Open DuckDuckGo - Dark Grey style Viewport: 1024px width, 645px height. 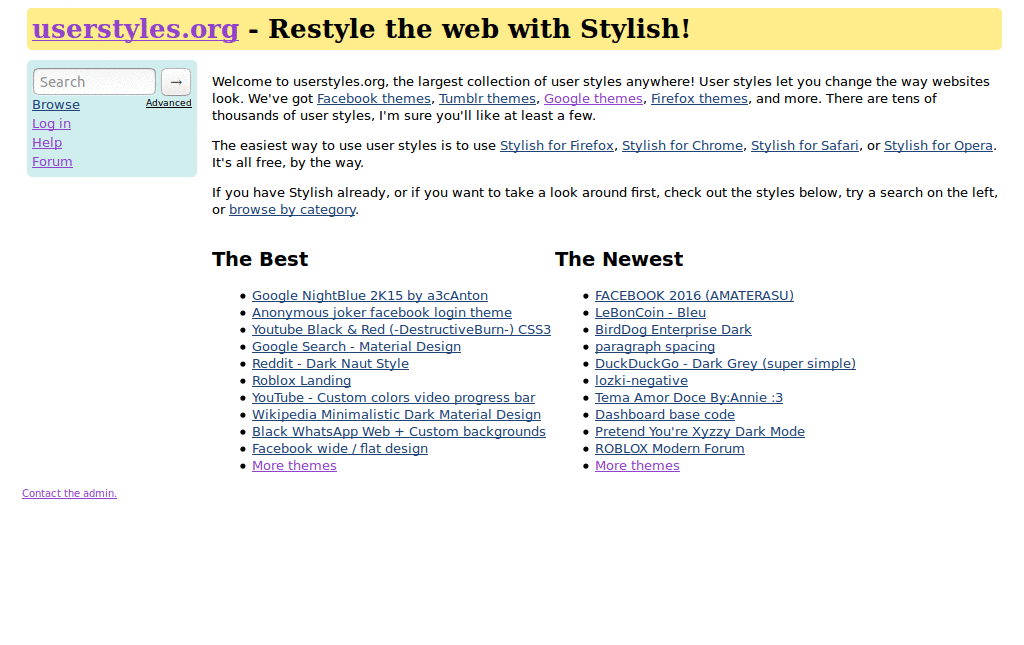725,363
